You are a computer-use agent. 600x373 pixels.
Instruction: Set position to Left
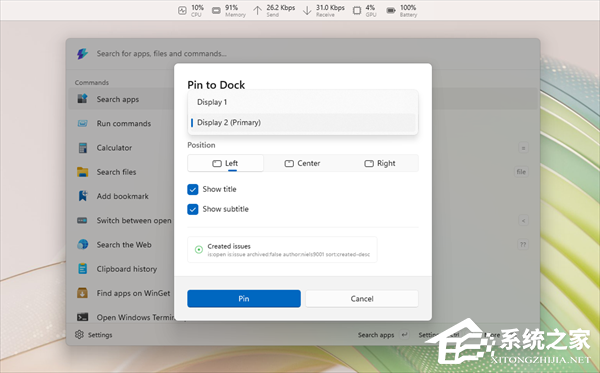click(225, 163)
